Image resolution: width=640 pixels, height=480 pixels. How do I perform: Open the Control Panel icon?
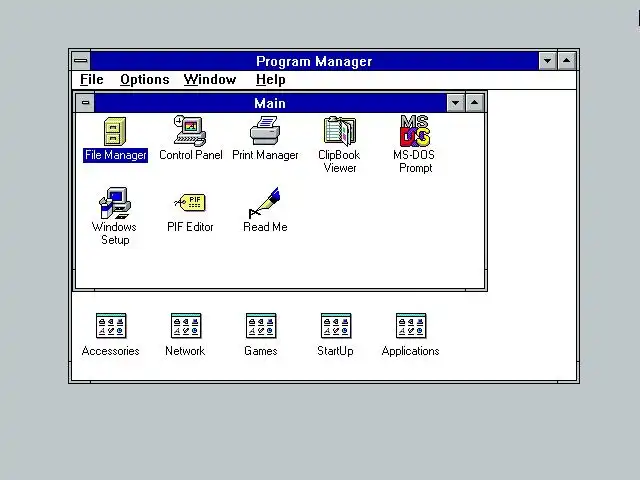(190, 131)
